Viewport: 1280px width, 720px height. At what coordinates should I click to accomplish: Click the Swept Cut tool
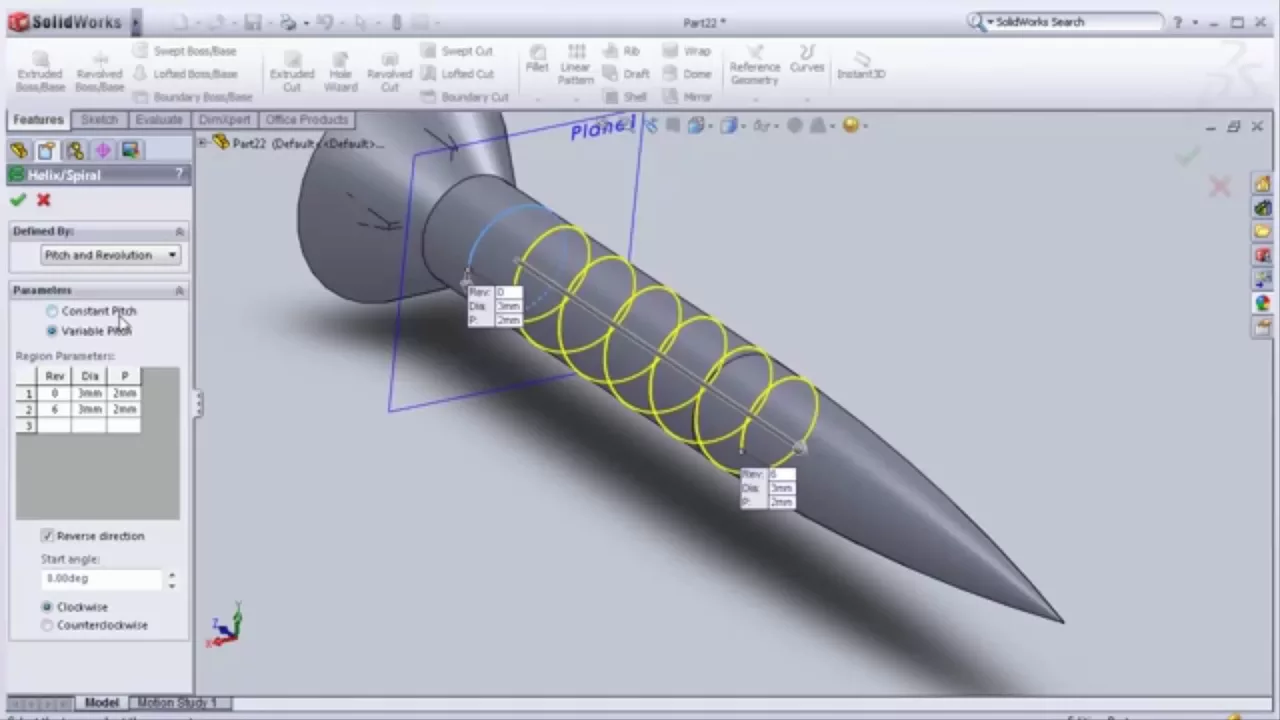pos(458,51)
